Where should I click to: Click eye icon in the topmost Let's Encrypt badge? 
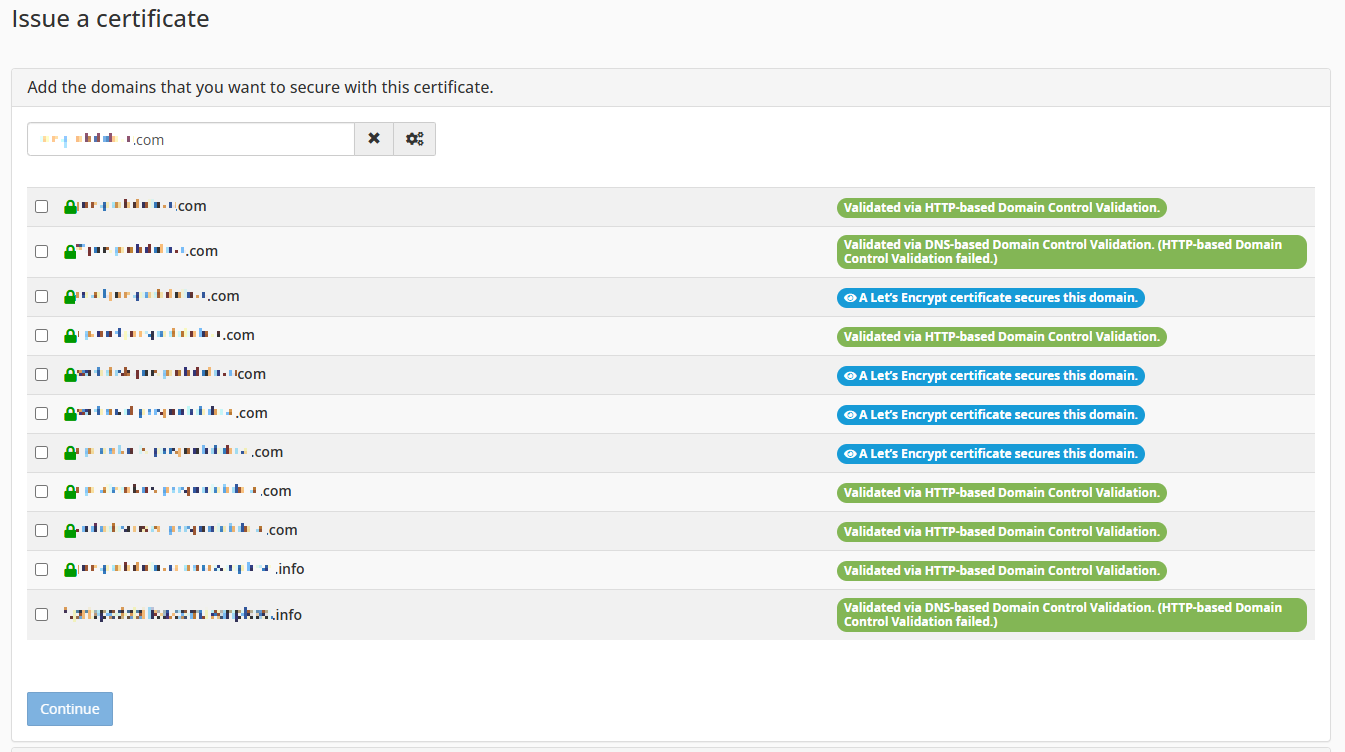[x=850, y=298]
